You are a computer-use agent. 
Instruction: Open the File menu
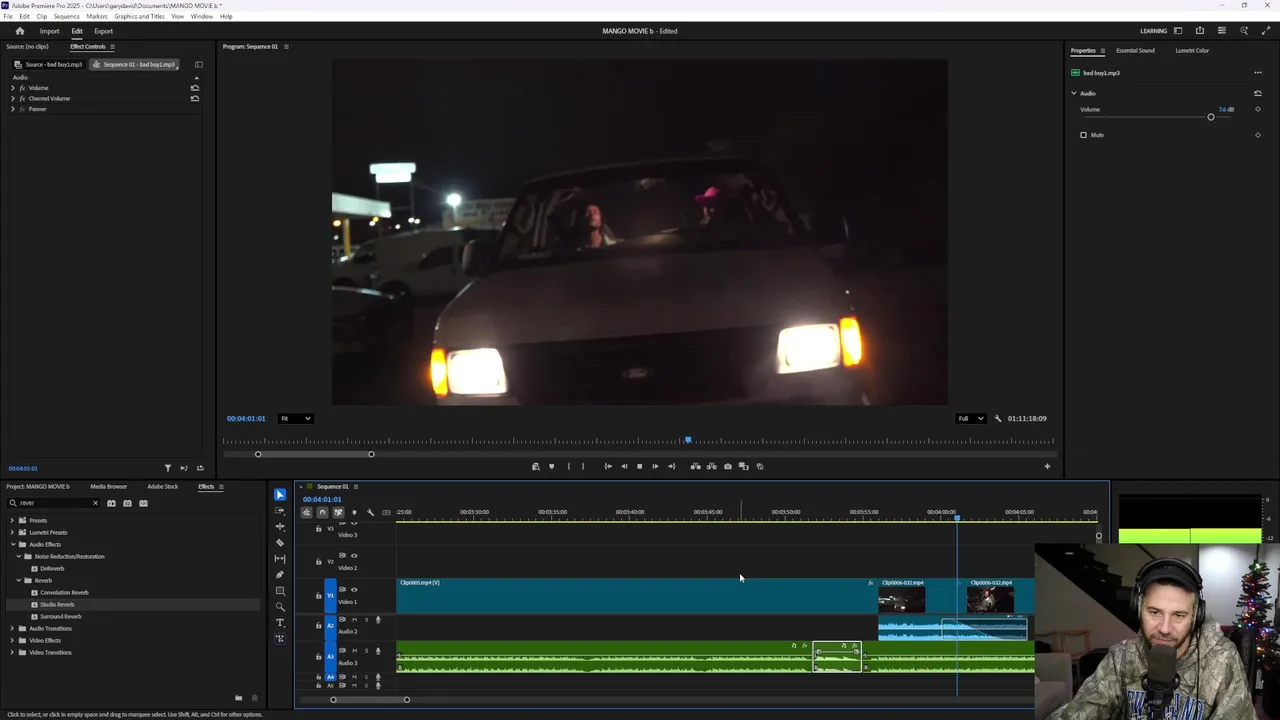coord(8,16)
